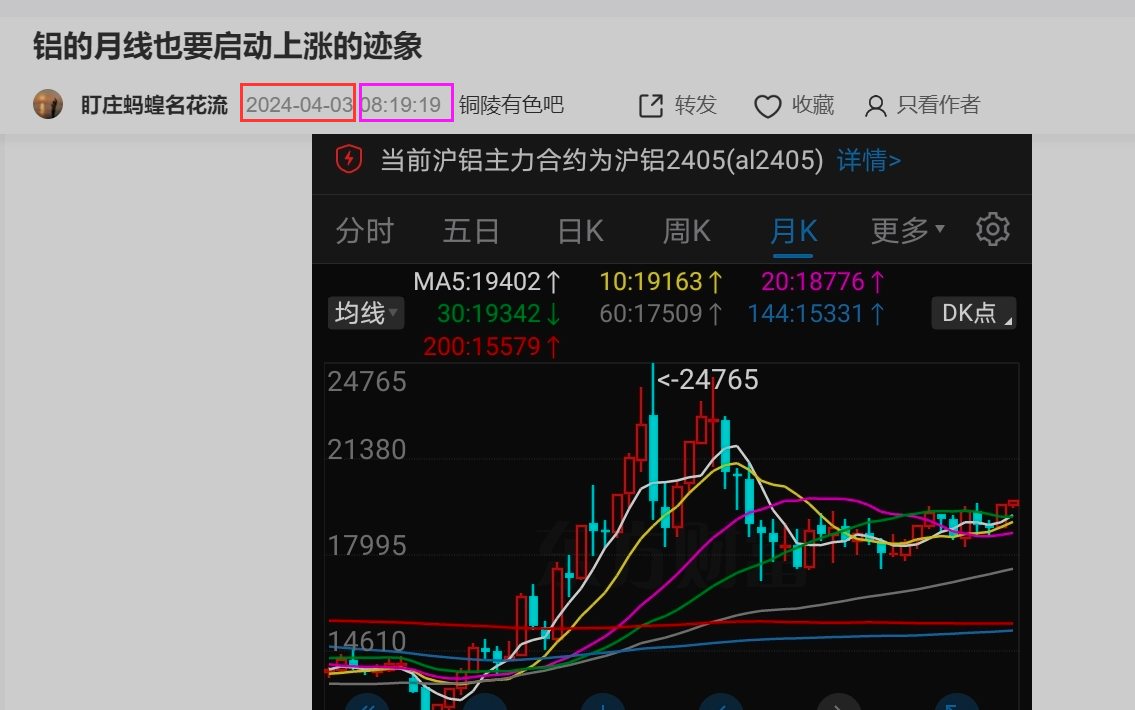Click the <-24765 peak price label

click(x=707, y=380)
